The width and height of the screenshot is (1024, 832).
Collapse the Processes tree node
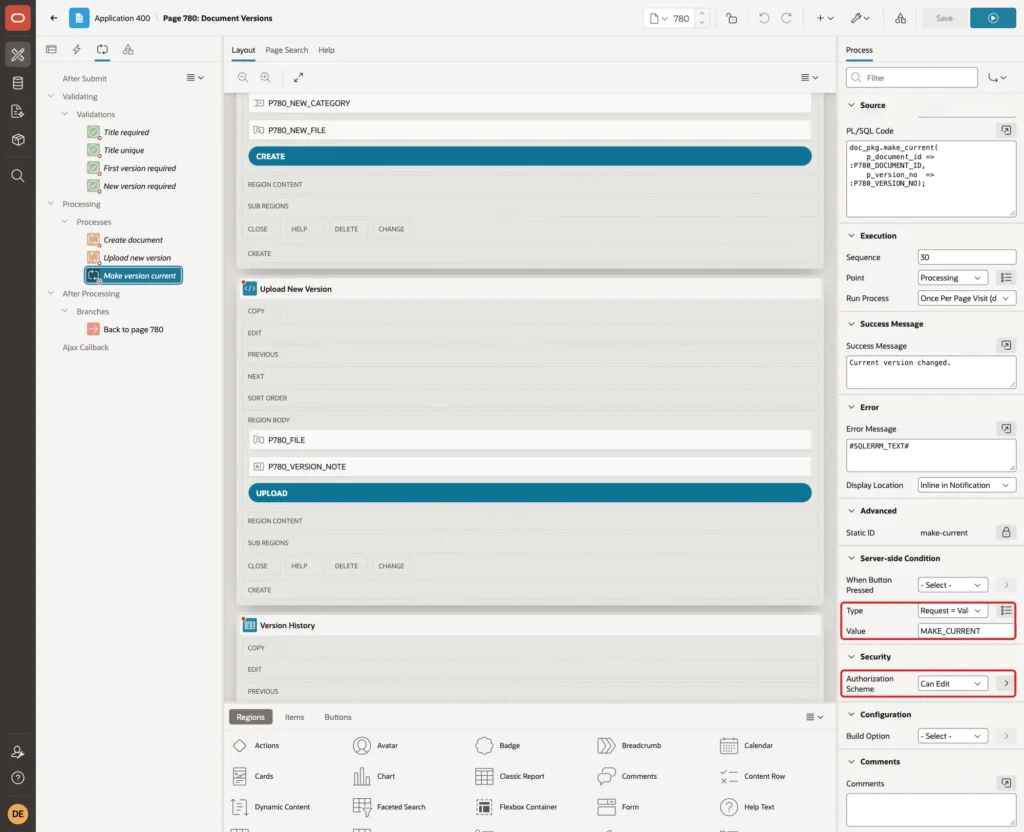65,222
